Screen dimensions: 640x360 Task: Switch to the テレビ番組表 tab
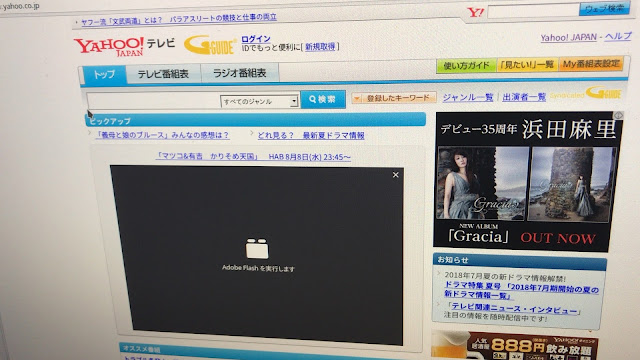pos(163,74)
